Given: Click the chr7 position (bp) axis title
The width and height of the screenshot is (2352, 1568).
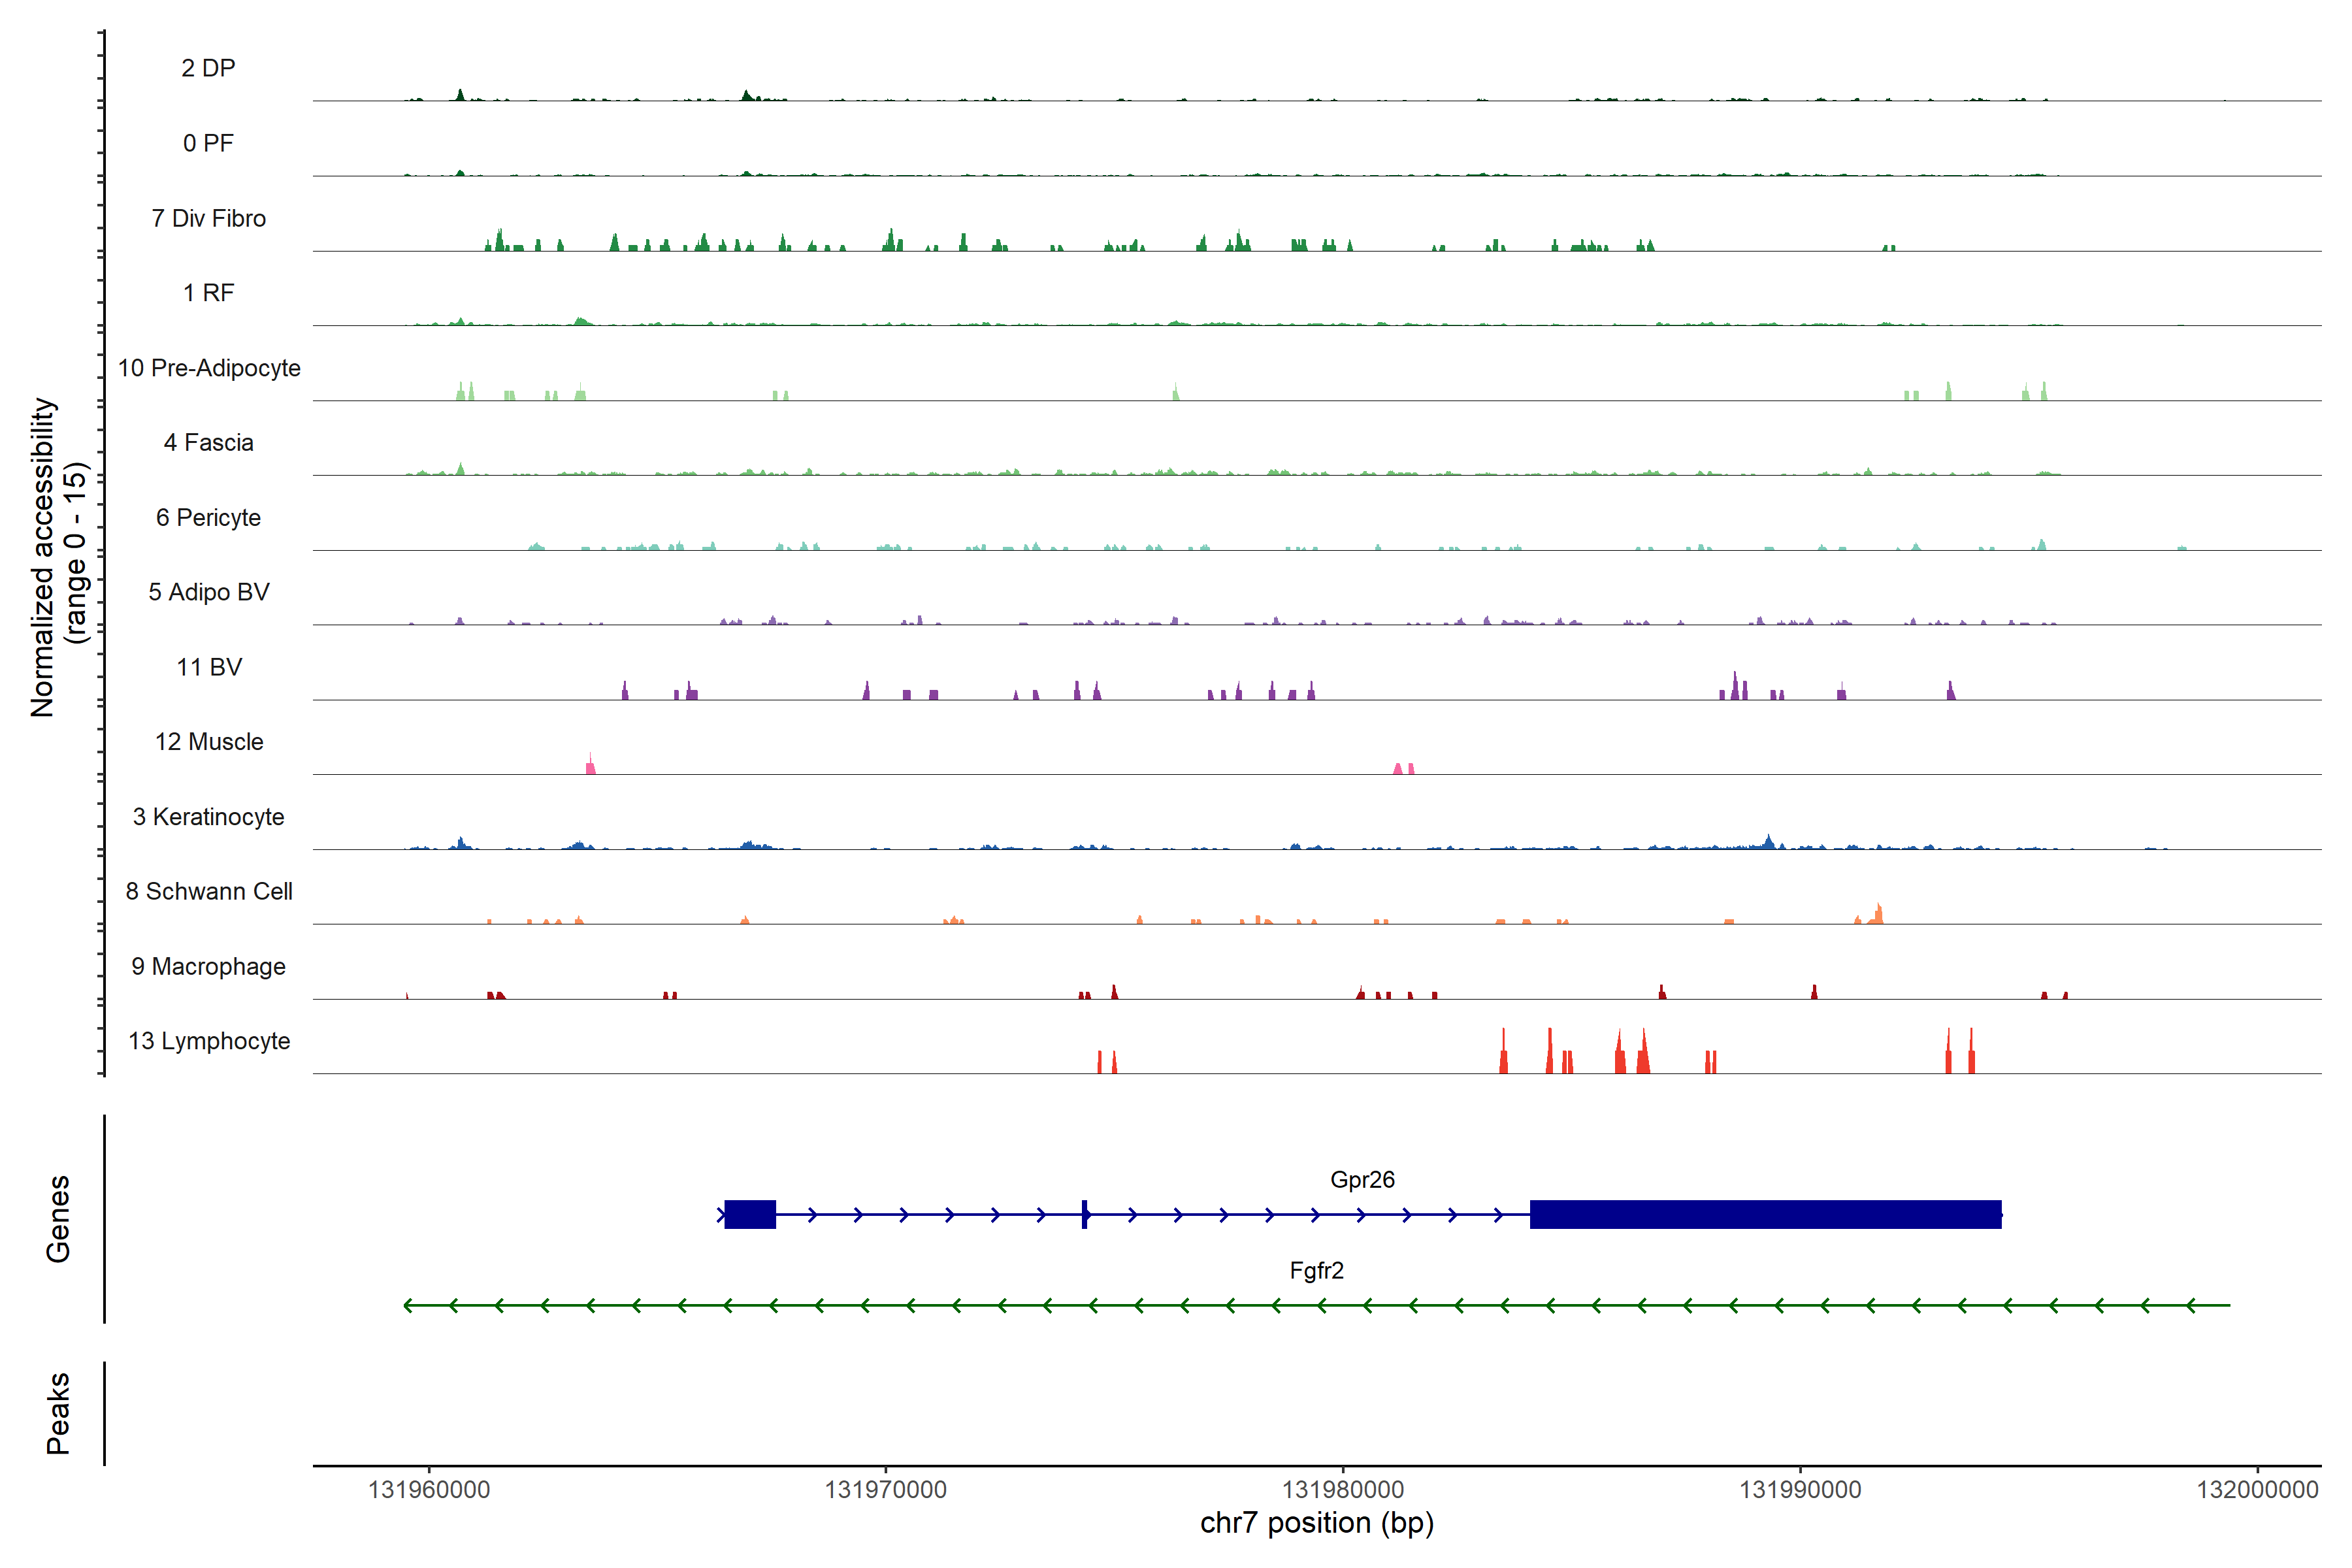Looking at the screenshot, I should [1316, 1523].
